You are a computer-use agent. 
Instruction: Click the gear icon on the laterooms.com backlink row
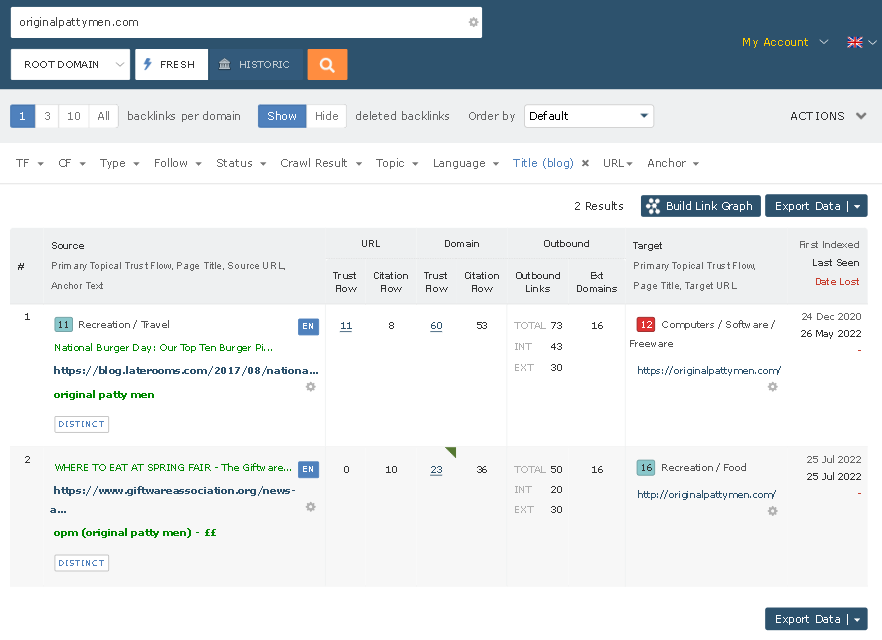pyautogui.click(x=310, y=387)
